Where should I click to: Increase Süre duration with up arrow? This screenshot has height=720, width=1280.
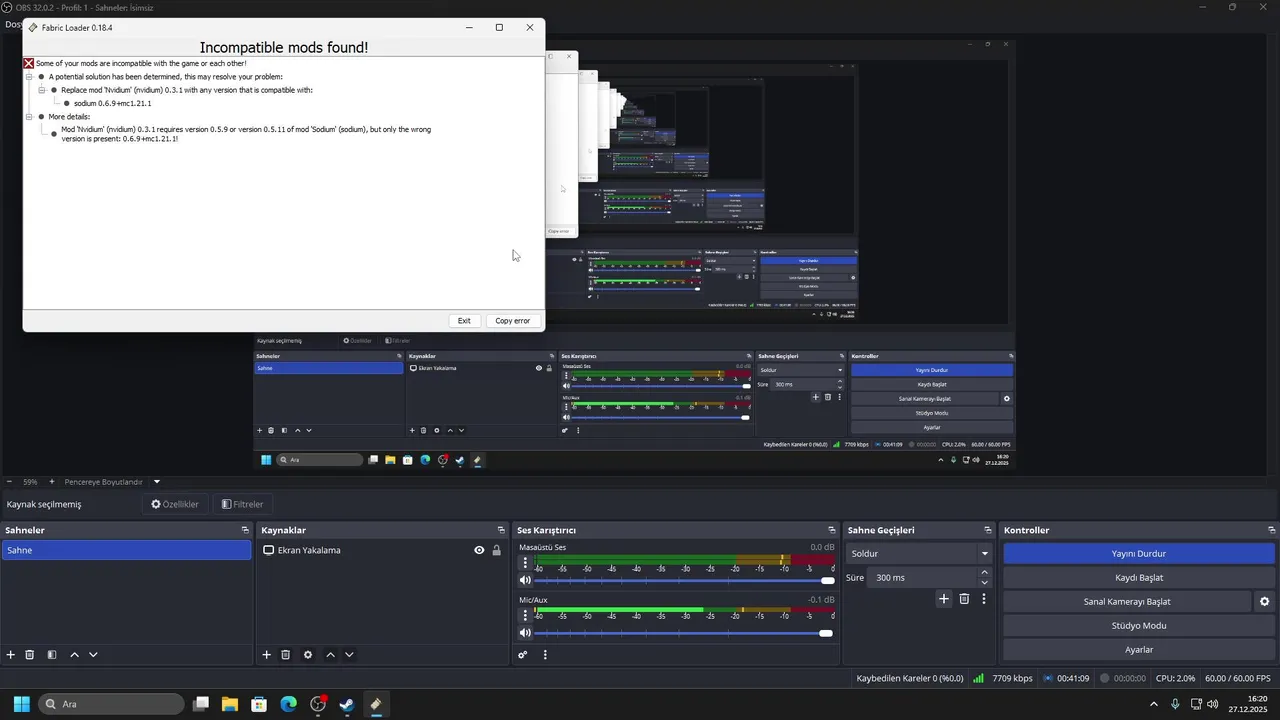[984, 573]
